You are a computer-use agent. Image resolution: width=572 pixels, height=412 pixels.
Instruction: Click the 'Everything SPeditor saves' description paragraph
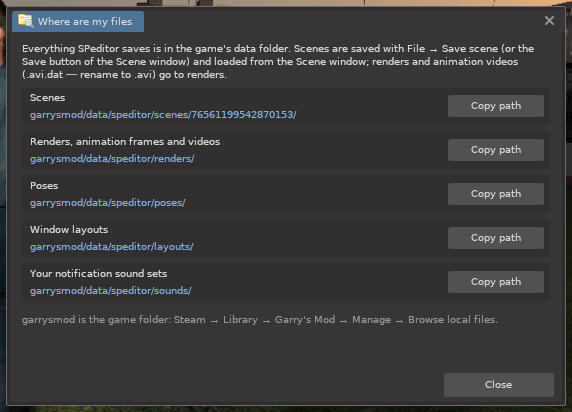point(278,62)
